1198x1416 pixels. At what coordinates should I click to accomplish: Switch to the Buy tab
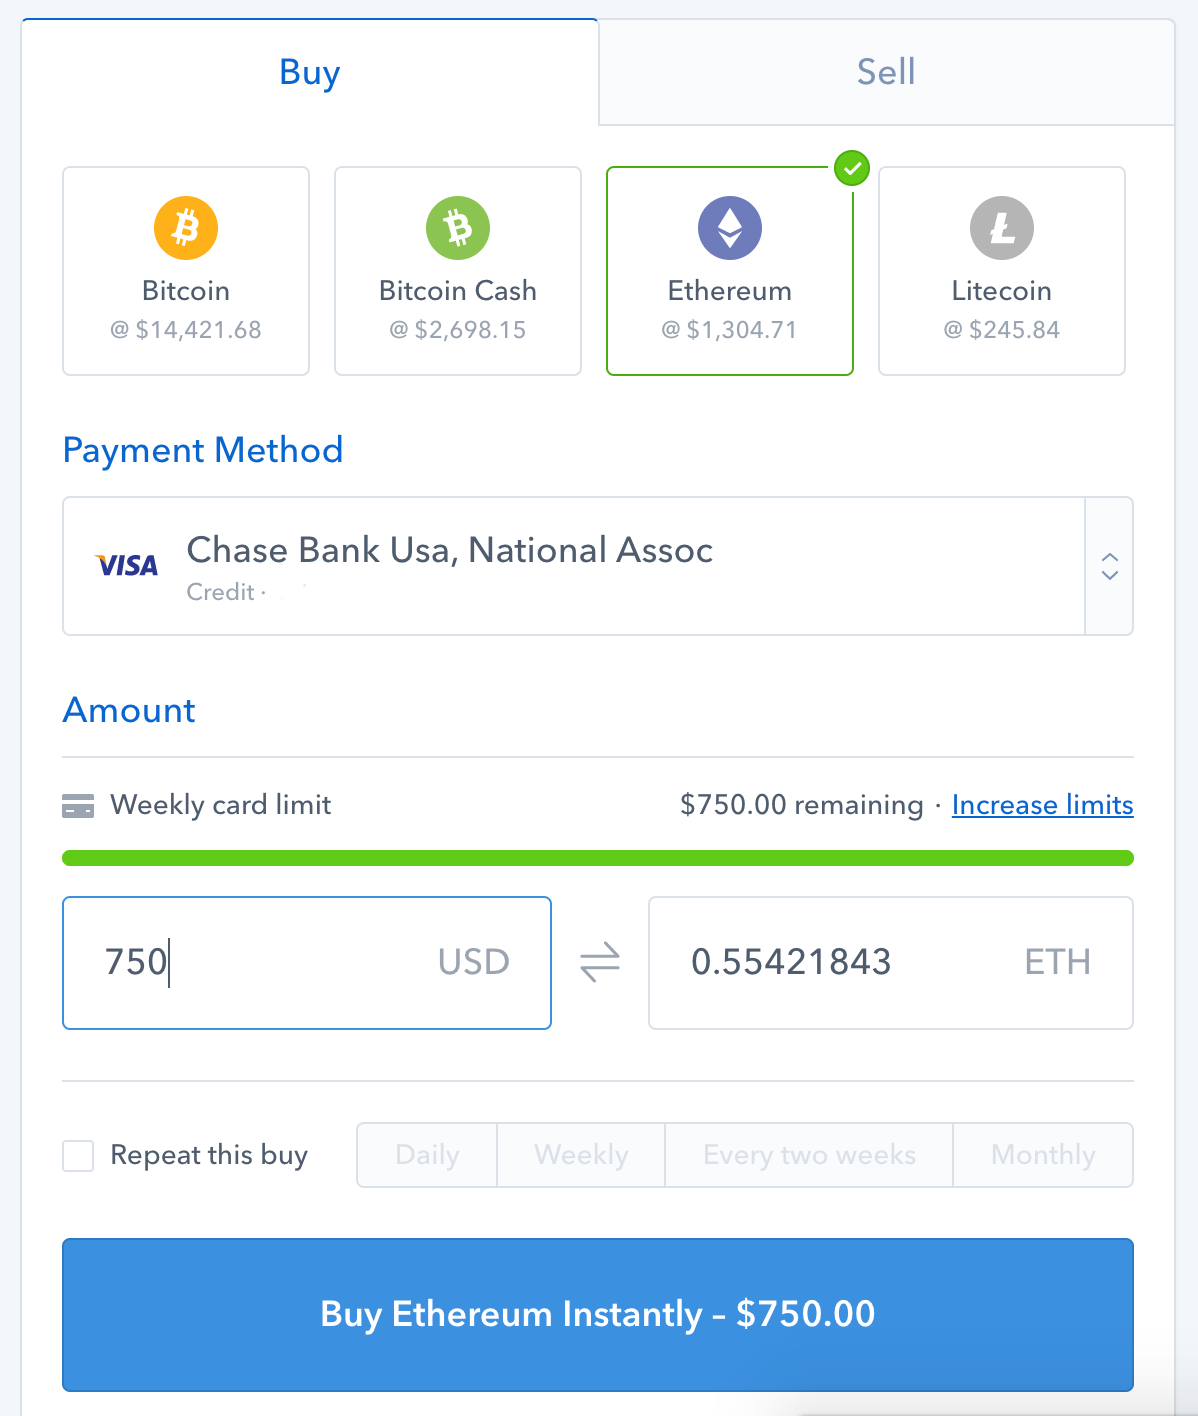click(310, 72)
